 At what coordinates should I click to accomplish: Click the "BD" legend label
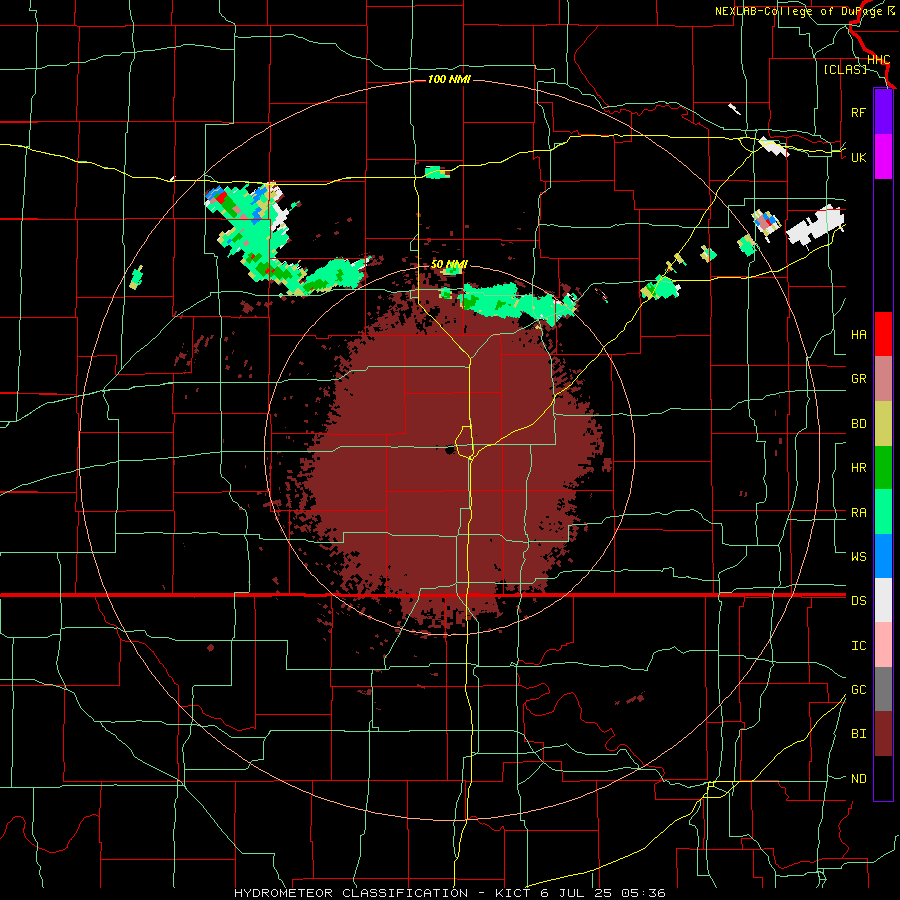[858, 424]
